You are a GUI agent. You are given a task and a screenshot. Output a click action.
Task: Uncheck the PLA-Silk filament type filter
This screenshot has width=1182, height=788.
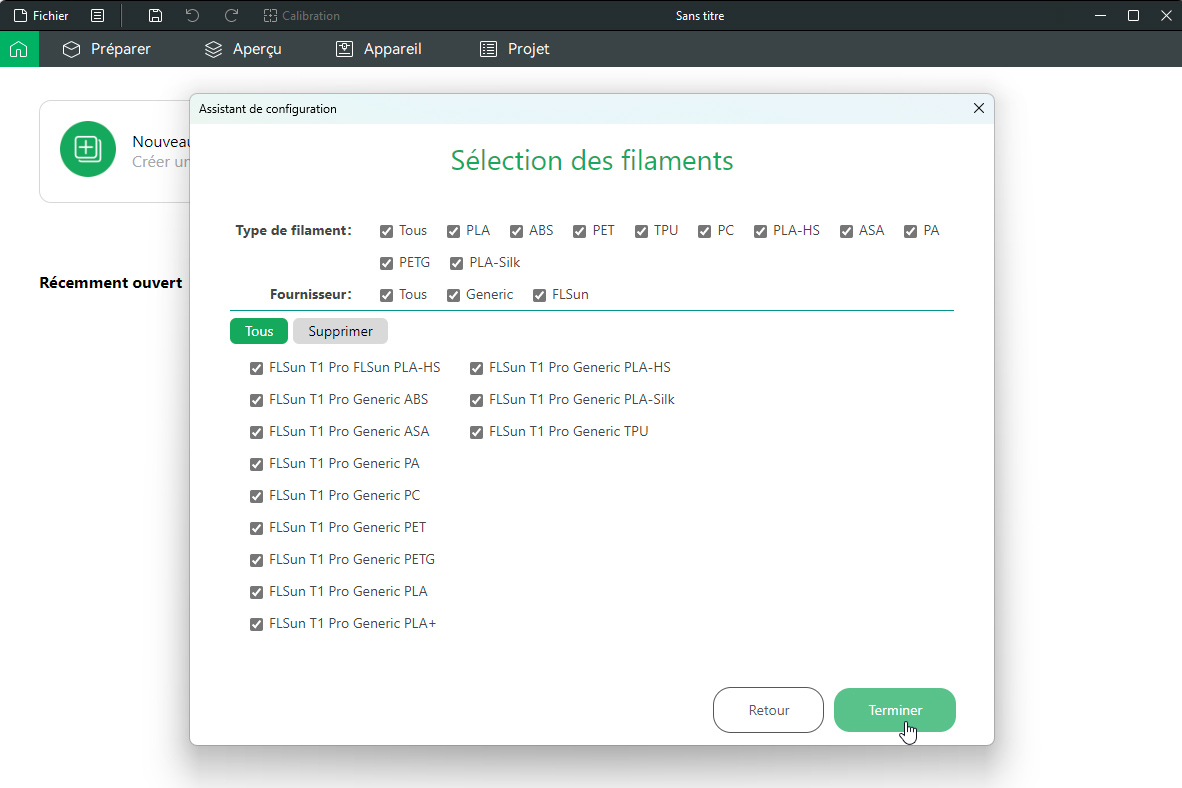pos(457,263)
